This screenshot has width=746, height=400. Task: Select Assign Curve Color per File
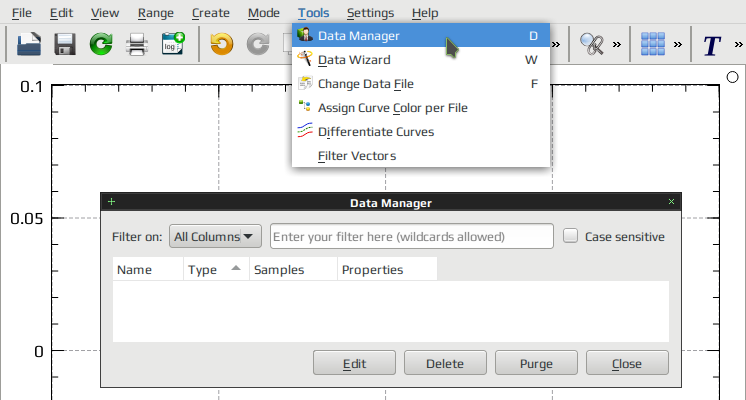[x=421, y=107]
